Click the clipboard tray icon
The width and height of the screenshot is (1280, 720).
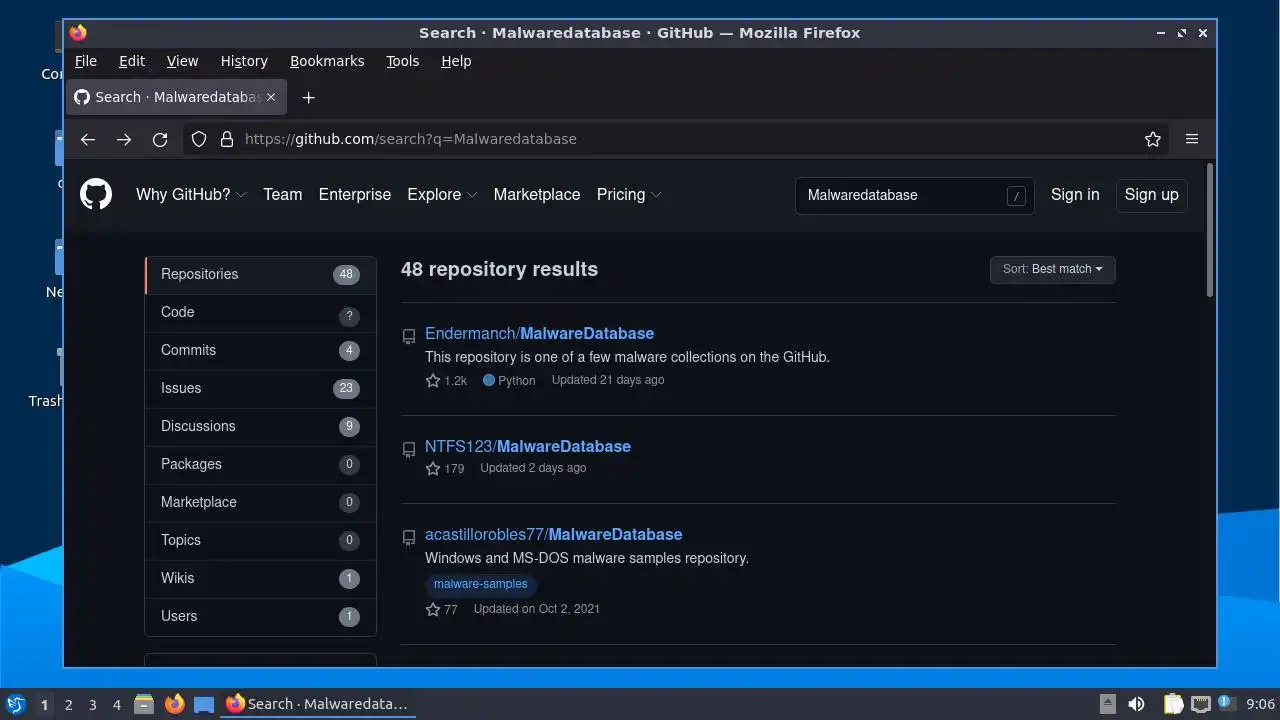pyautogui.click(x=1173, y=704)
